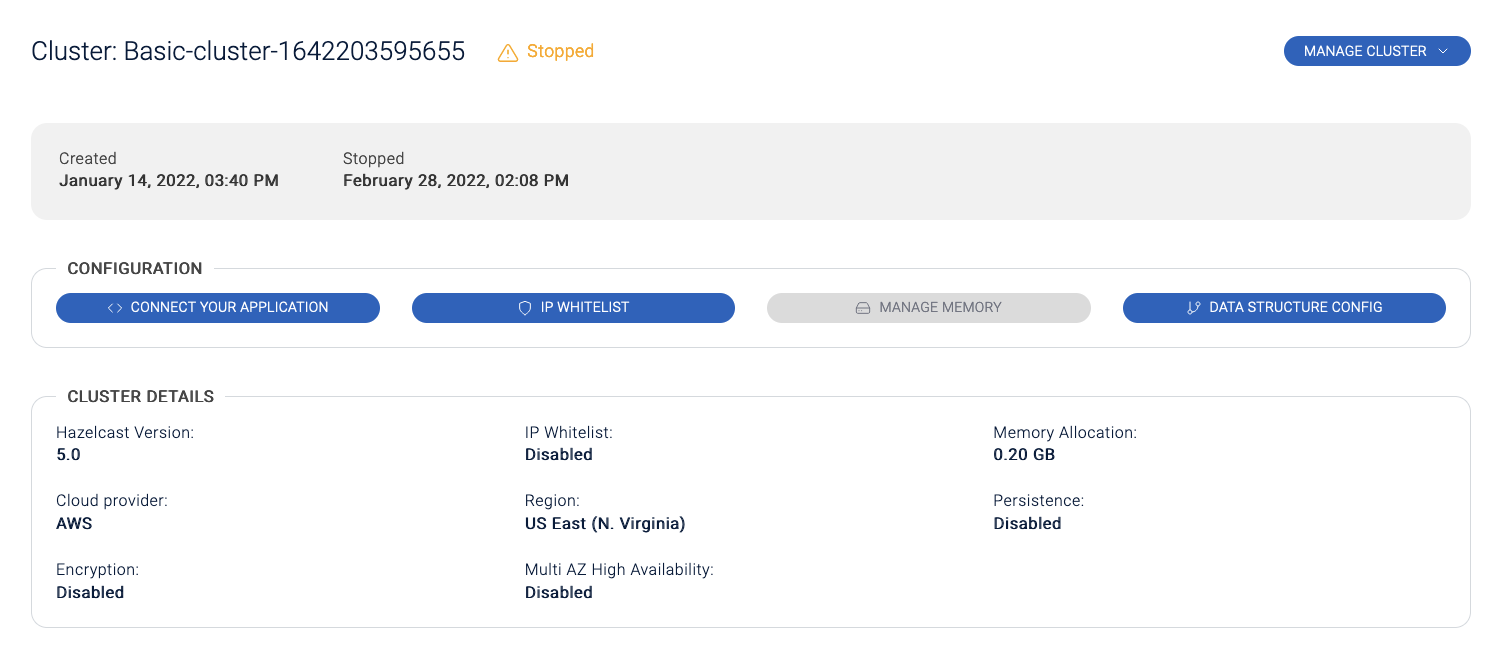Click the shield icon on IP Whitelist button
The image size is (1506, 653).
tap(525, 308)
